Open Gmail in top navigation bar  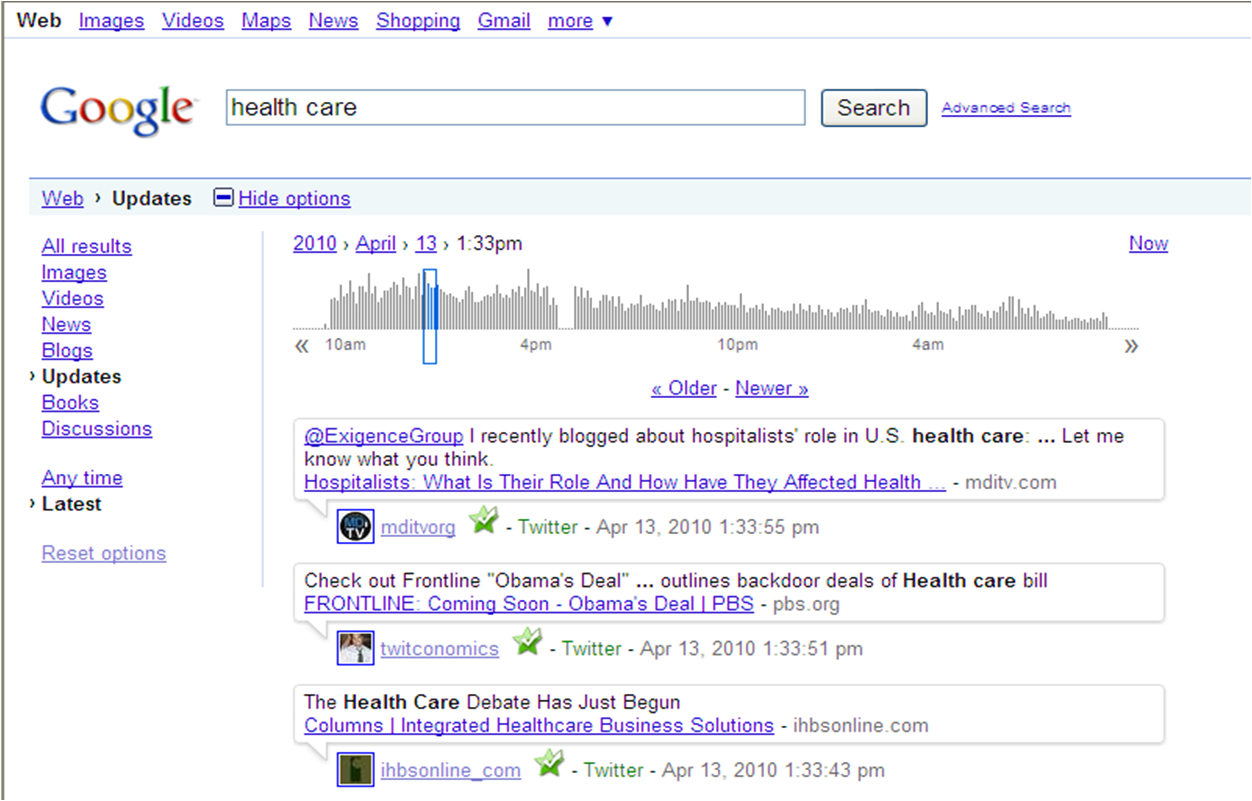504,20
